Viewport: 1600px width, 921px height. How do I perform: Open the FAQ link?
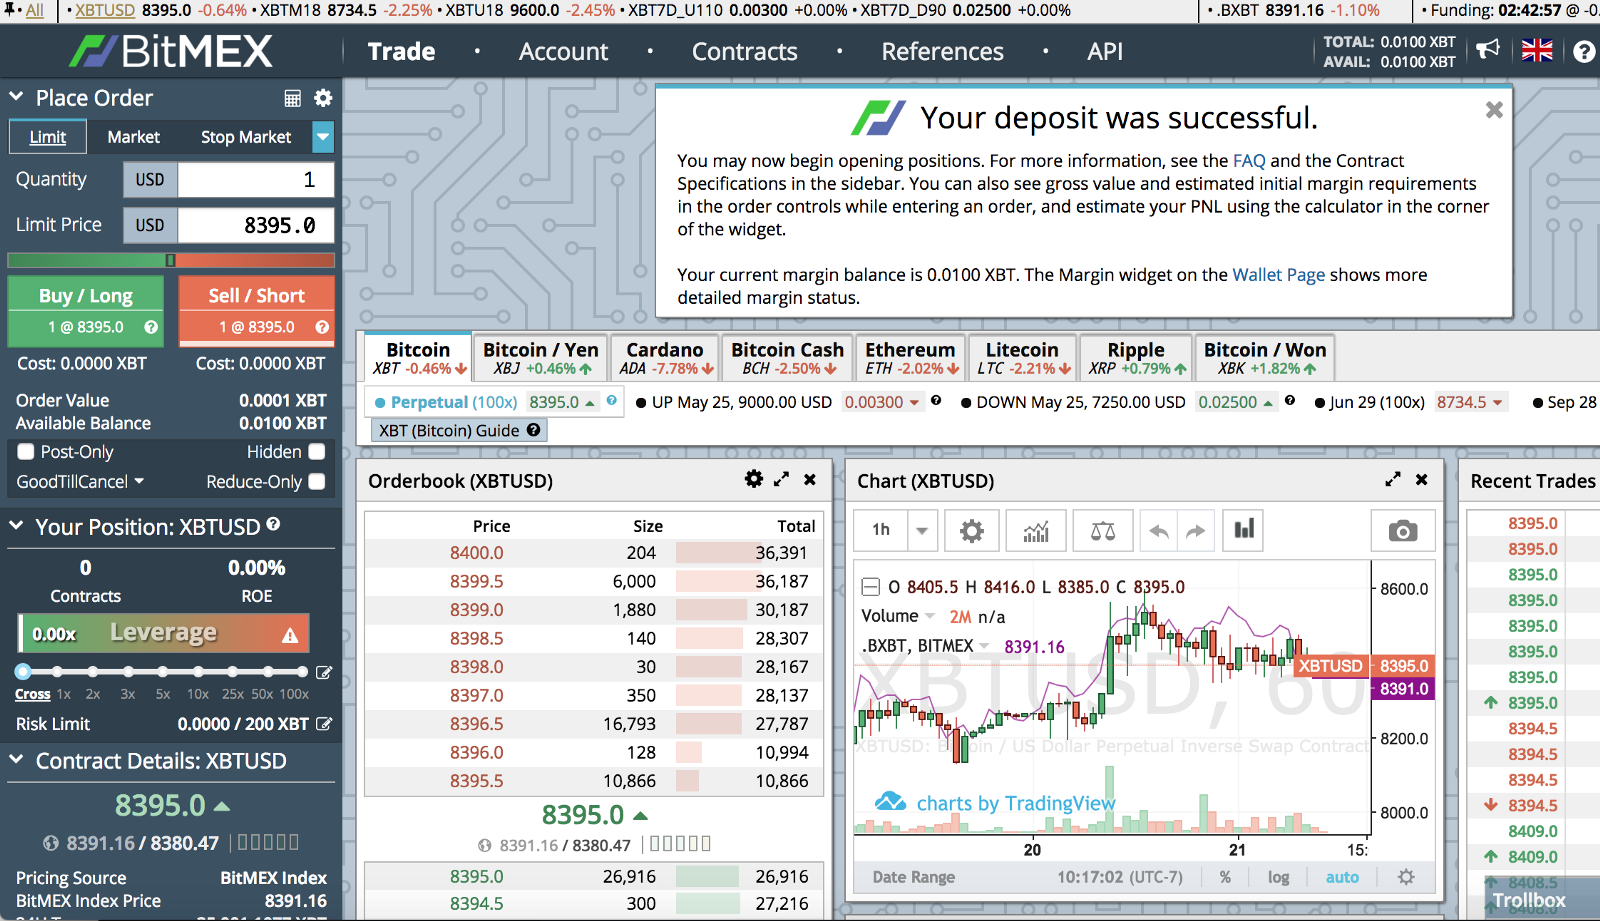point(1249,161)
